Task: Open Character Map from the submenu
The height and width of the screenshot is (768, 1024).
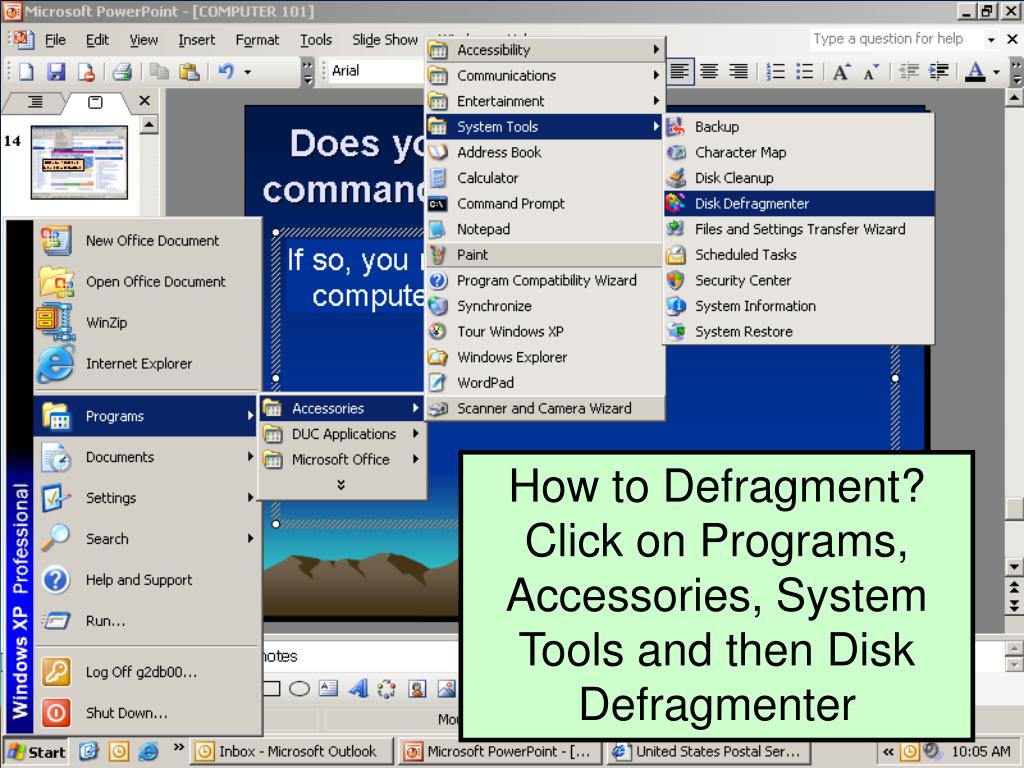Action: point(799,152)
